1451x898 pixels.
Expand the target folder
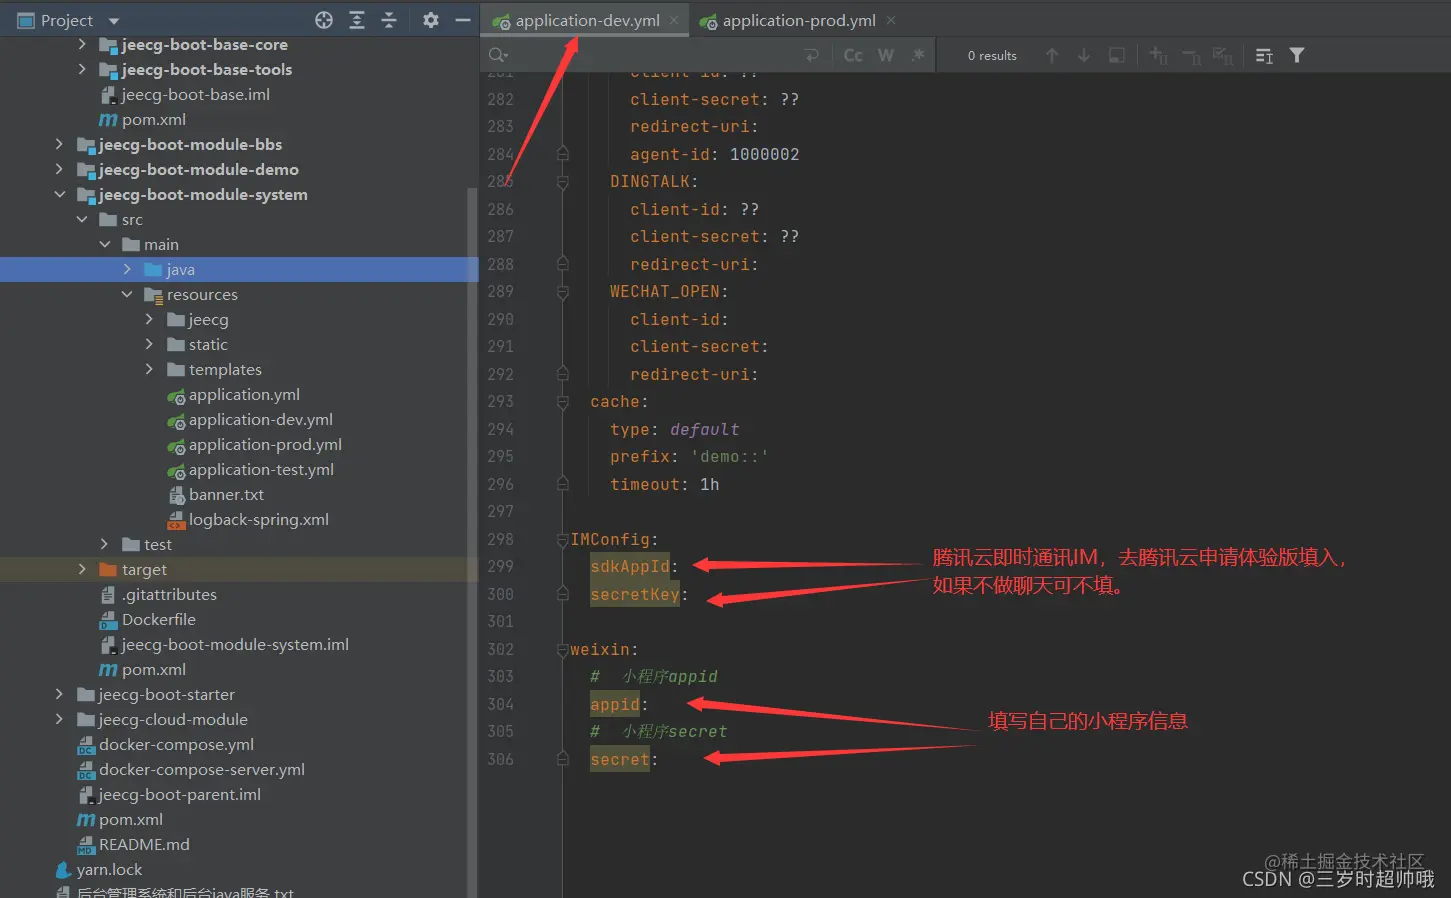tap(82, 569)
